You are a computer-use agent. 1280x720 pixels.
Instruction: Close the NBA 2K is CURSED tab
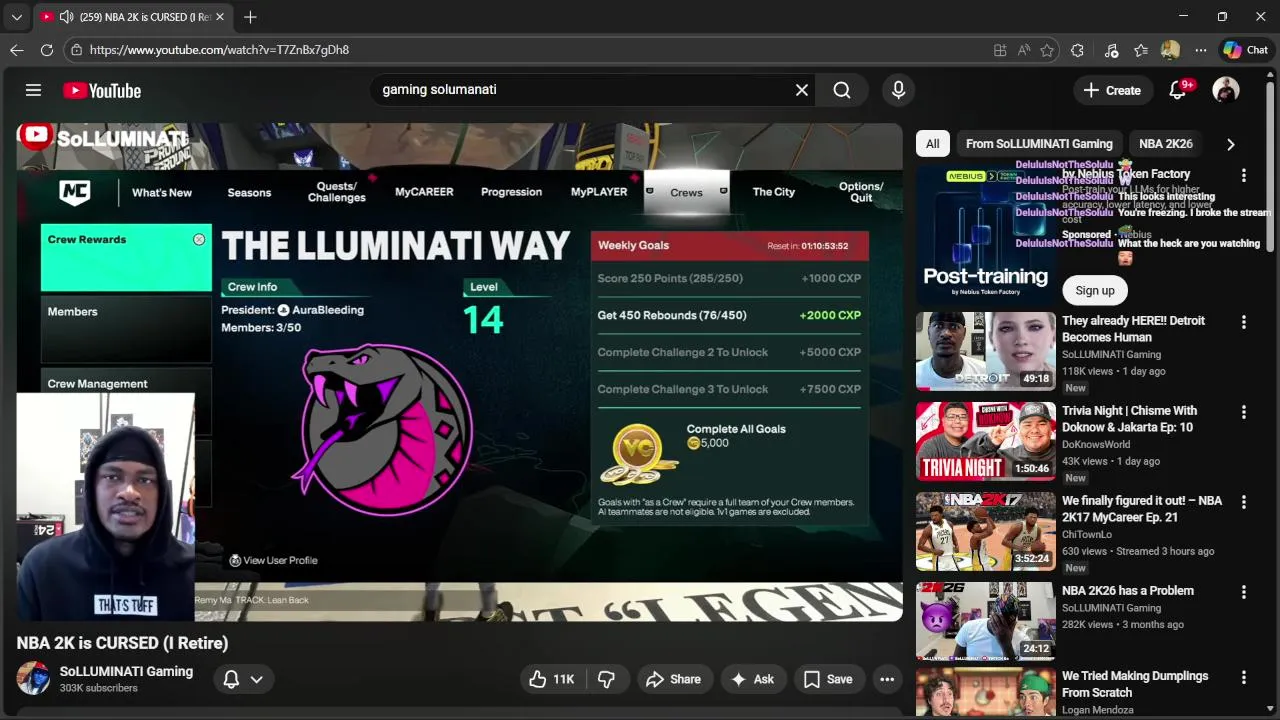(220, 17)
